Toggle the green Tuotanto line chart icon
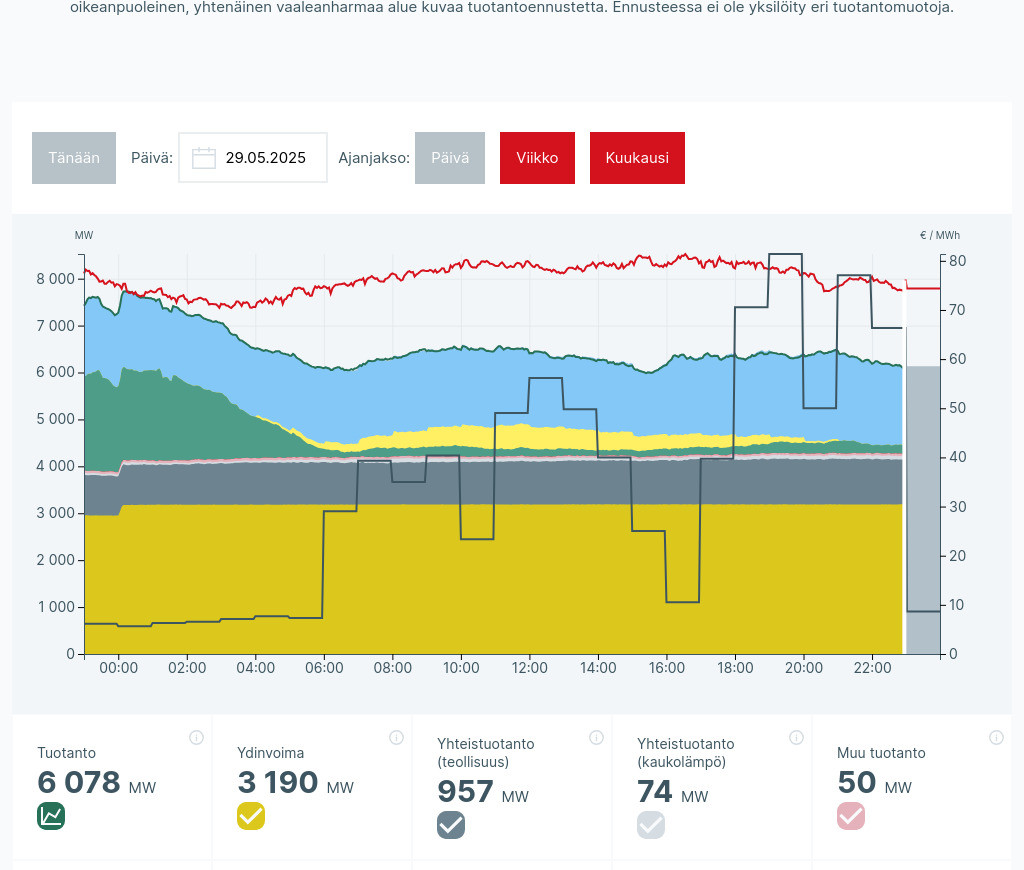Viewport: 1024px width, 870px height. click(51, 816)
